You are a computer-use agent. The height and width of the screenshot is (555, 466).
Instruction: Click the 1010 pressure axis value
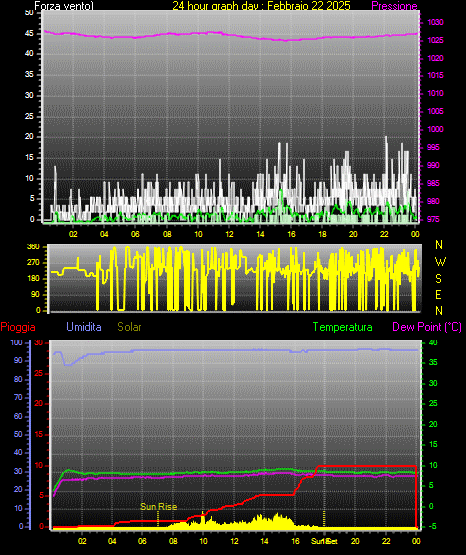point(435,93)
